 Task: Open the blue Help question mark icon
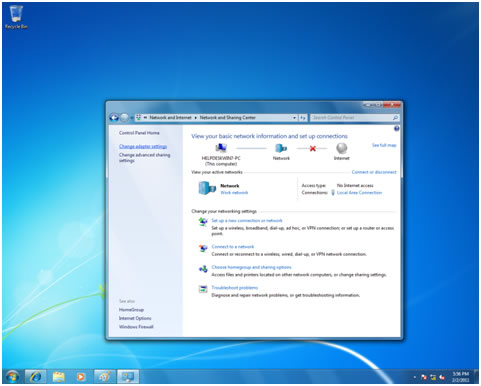tap(396, 129)
